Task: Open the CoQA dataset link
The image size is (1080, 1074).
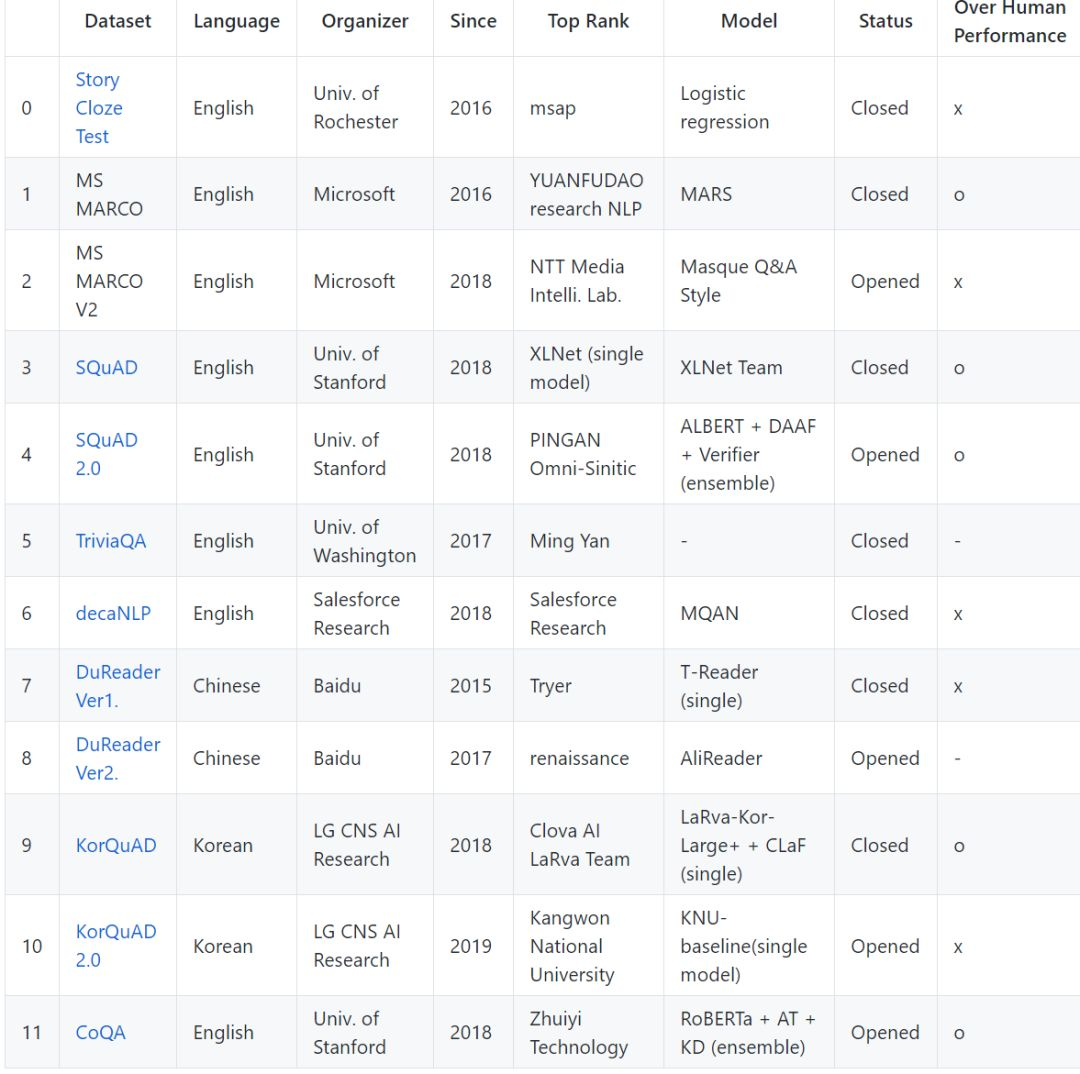Action: 100,1032
